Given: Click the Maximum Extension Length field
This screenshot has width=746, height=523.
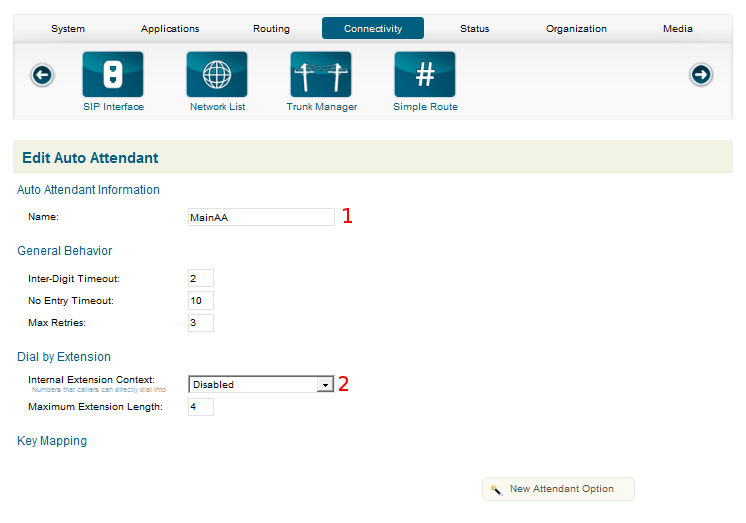Looking at the screenshot, I should (200, 407).
